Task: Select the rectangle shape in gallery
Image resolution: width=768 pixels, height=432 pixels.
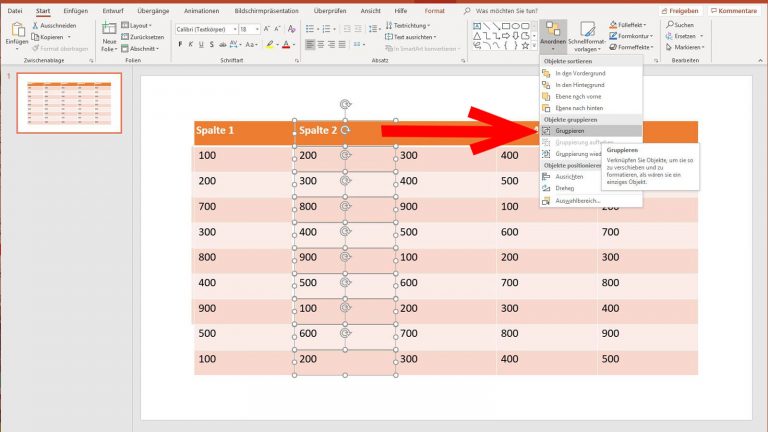Action: tap(505, 26)
